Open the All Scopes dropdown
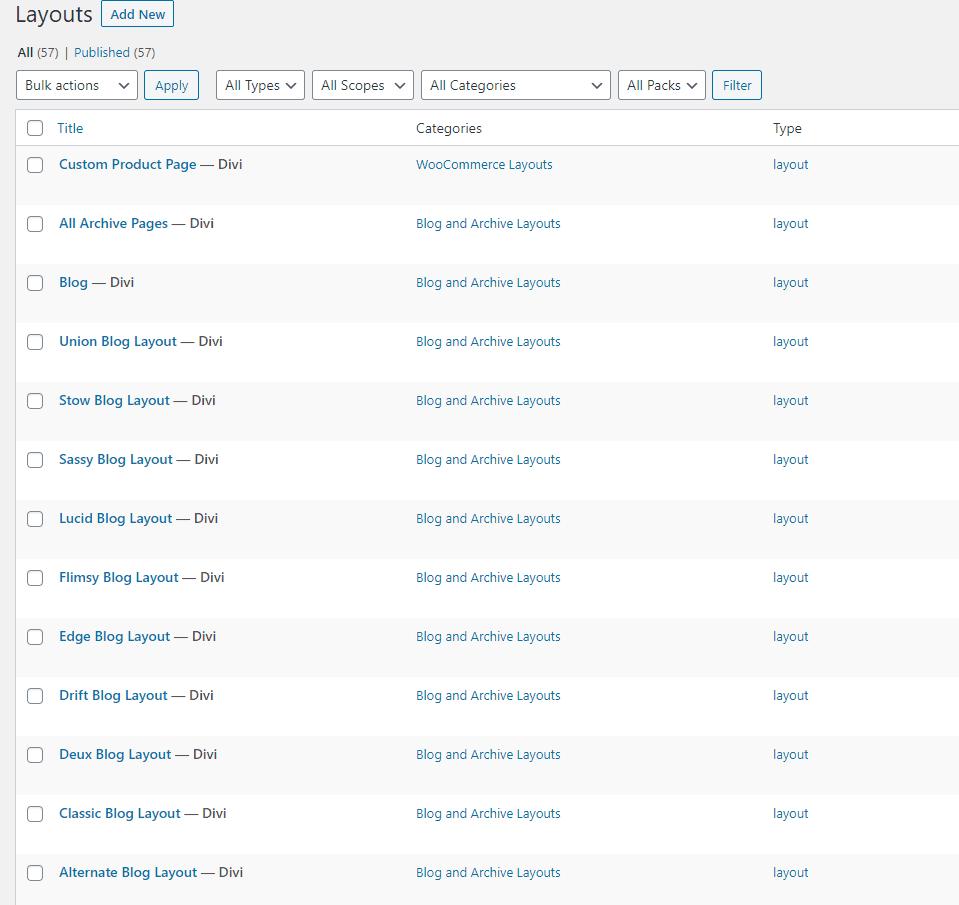This screenshot has width=959, height=905. (363, 85)
